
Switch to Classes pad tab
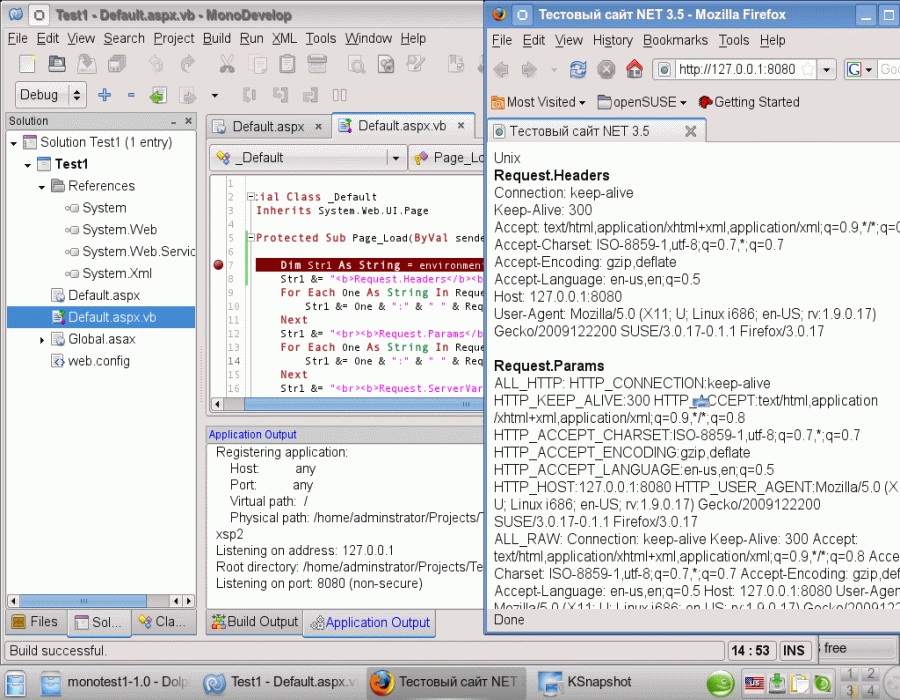pyautogui.click(x=162, y=622)
